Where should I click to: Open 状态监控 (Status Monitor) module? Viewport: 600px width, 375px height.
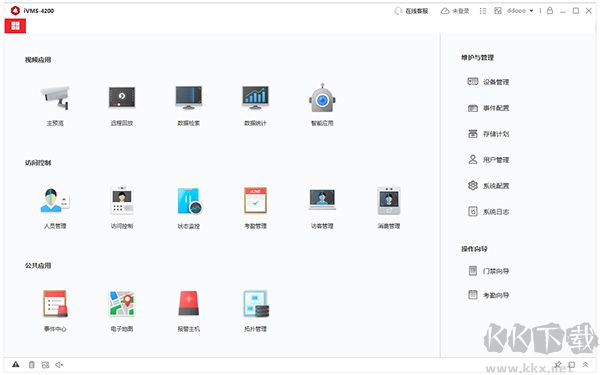pyautogui.click(x=189, y=201)
